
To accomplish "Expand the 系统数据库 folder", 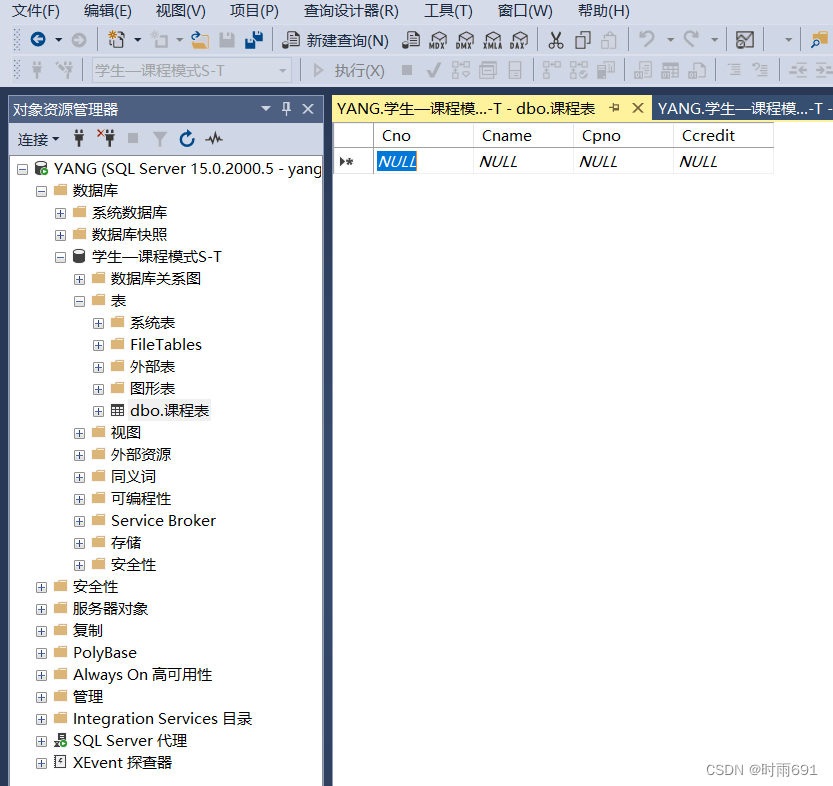I will pos(61,213).
